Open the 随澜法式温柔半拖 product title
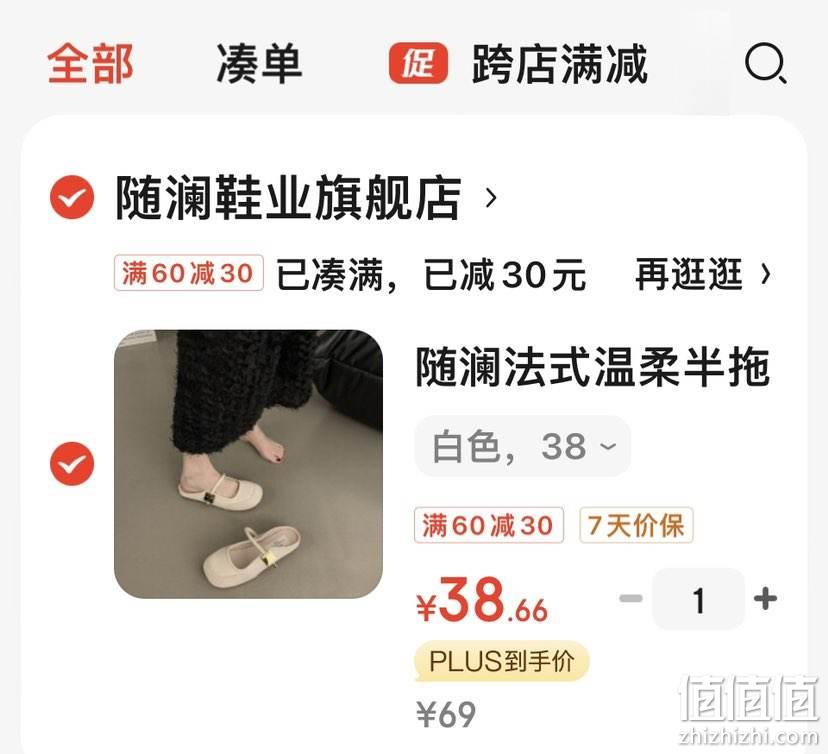The height and width of the screenshot is (754, 828). [x=591, y=367]
